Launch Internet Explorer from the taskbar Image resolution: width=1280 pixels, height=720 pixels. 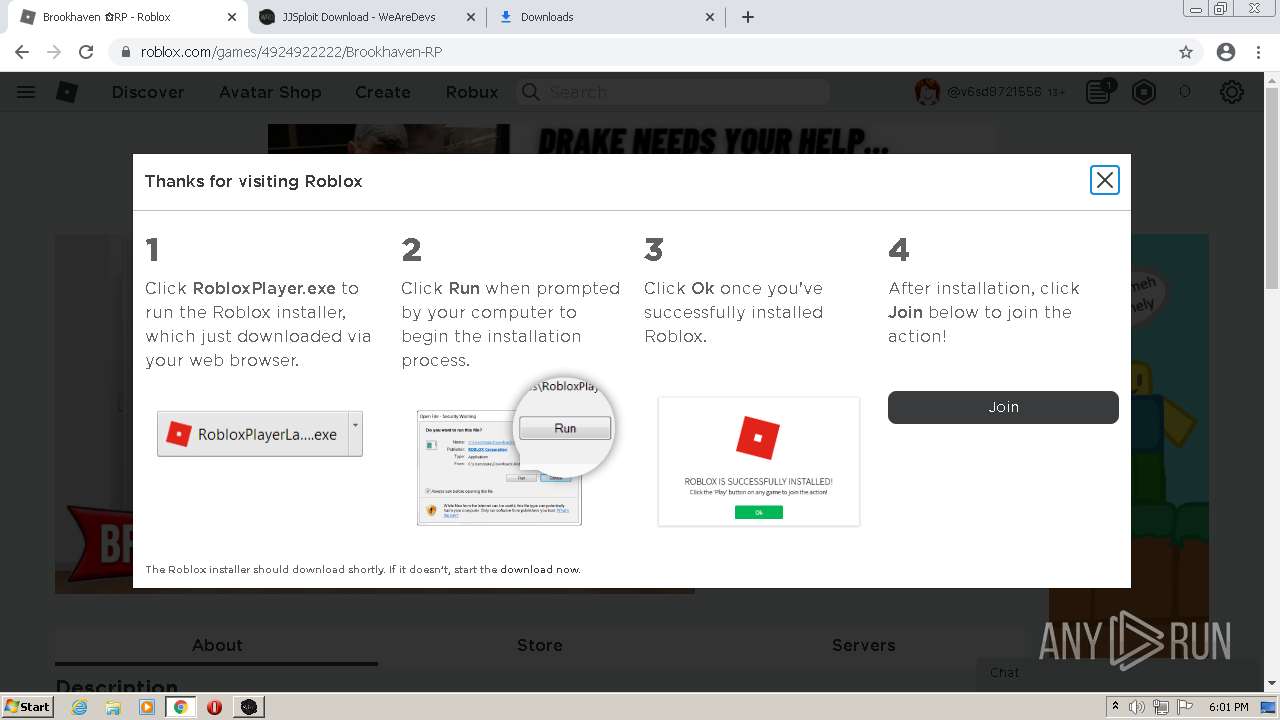[80, 707]
